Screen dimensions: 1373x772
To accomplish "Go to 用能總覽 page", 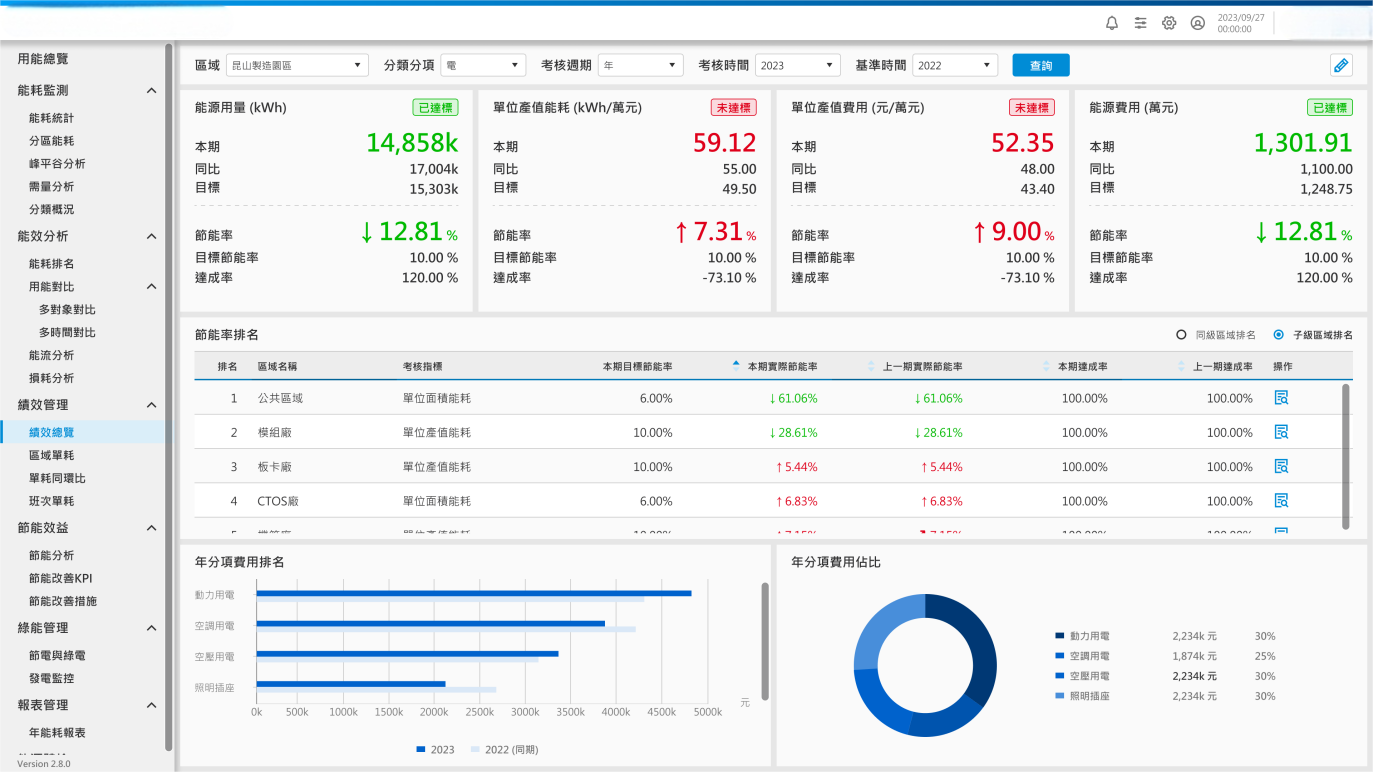I will (43, 60).
